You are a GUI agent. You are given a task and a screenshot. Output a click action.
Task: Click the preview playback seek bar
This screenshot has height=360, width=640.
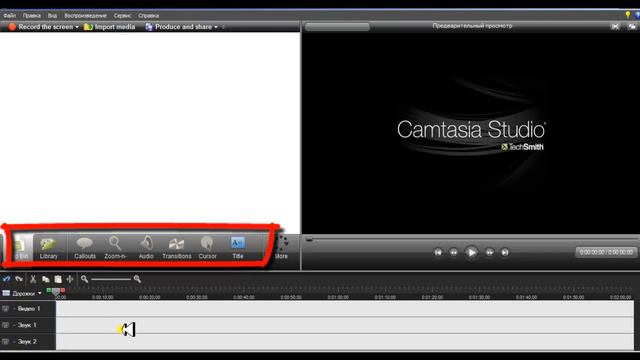pos(471,240)
